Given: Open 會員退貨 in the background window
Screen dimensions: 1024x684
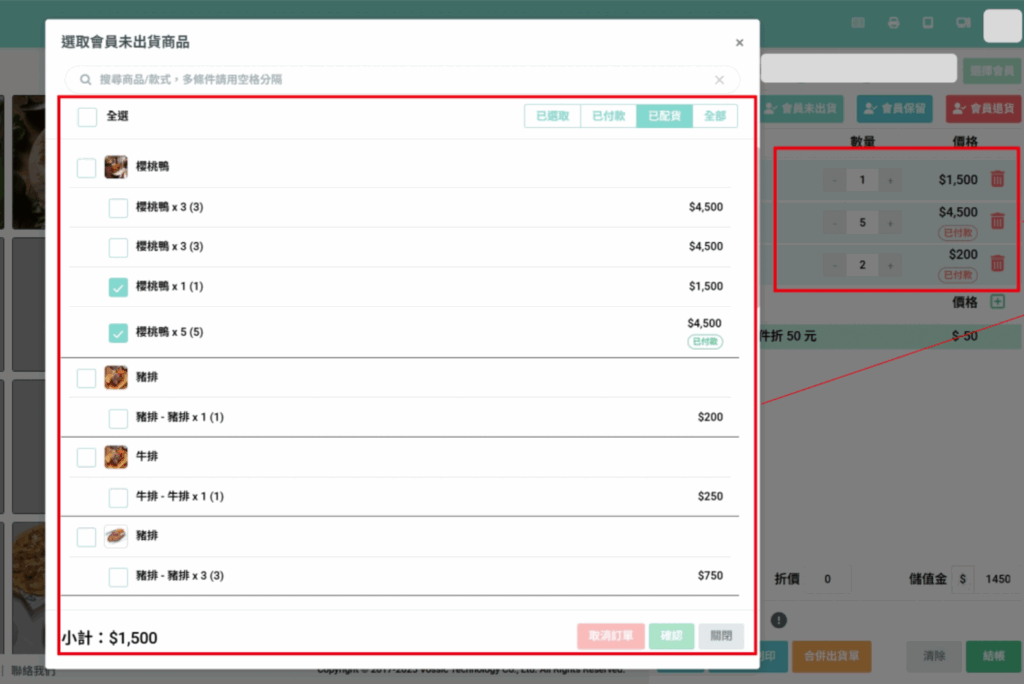Looking at the screenshot, I should (x=984, y=108).
